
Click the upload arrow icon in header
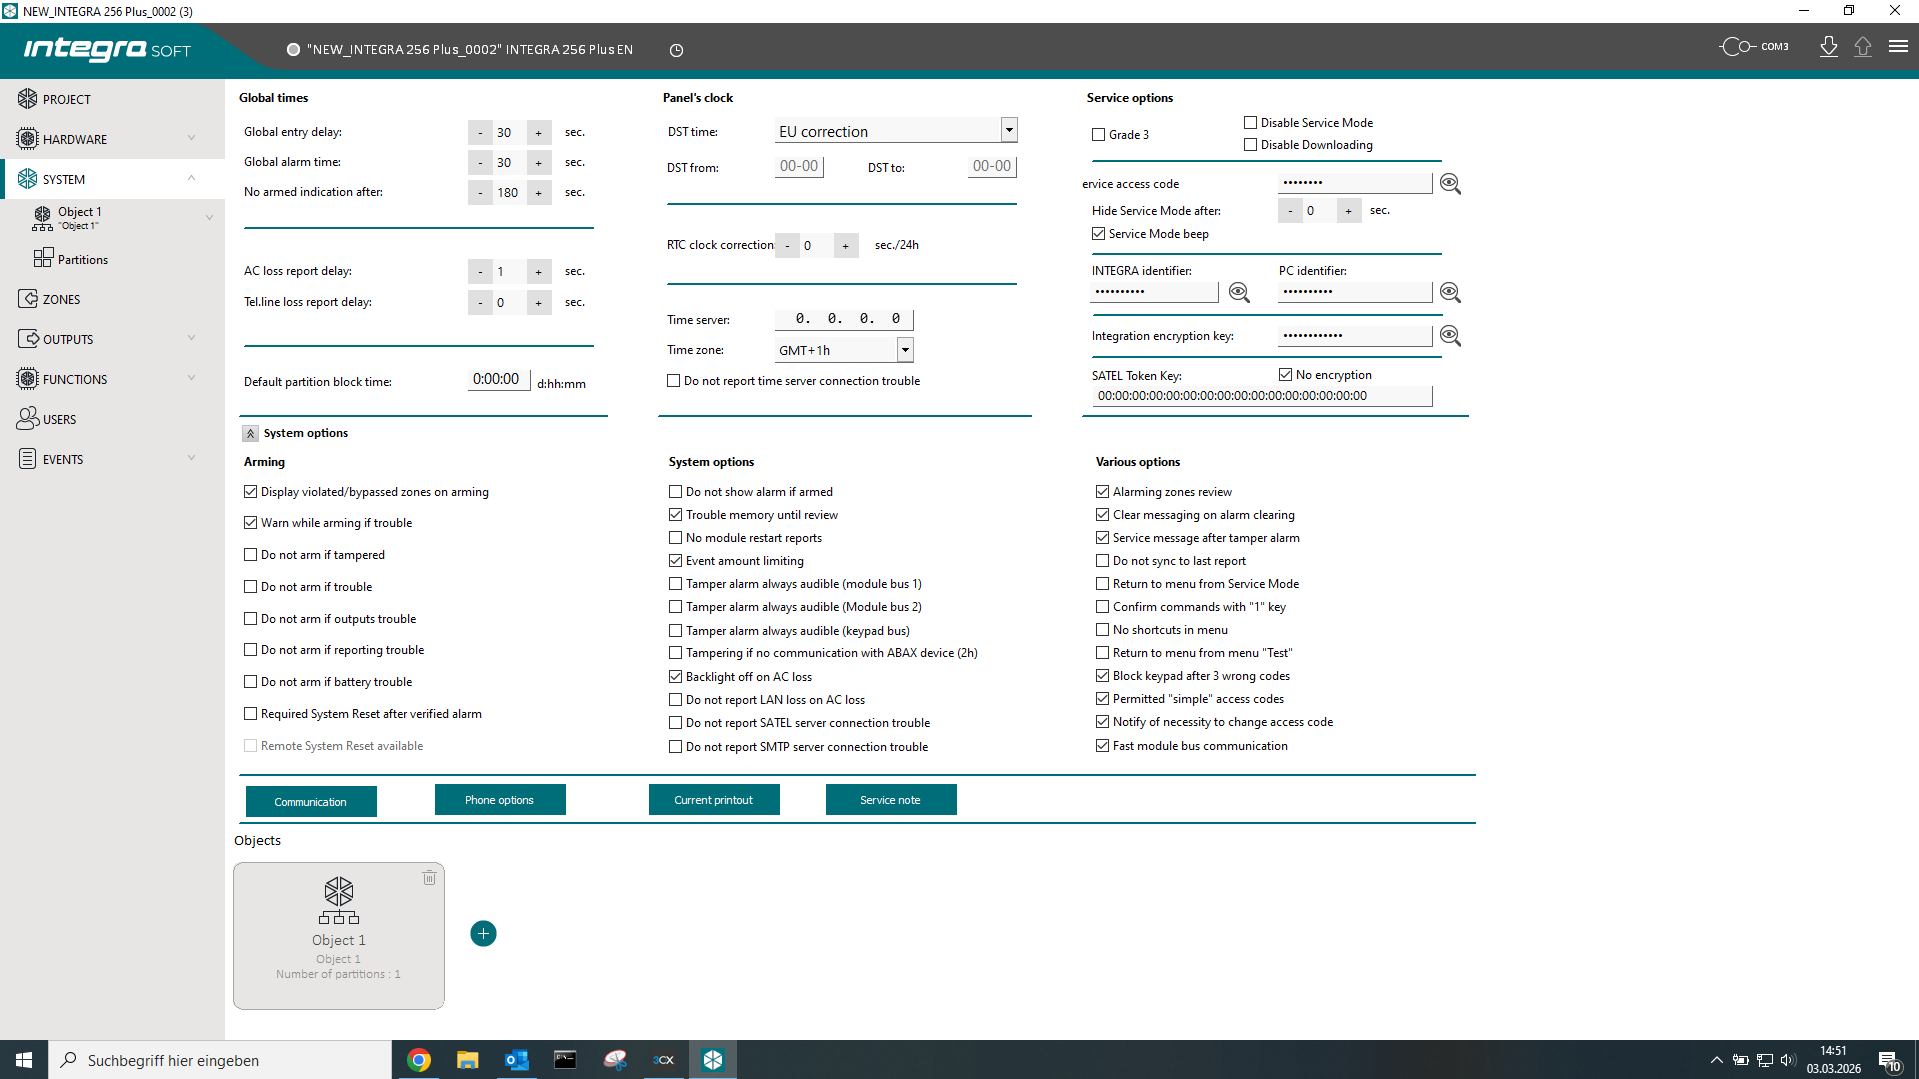tap(1862, 47)
